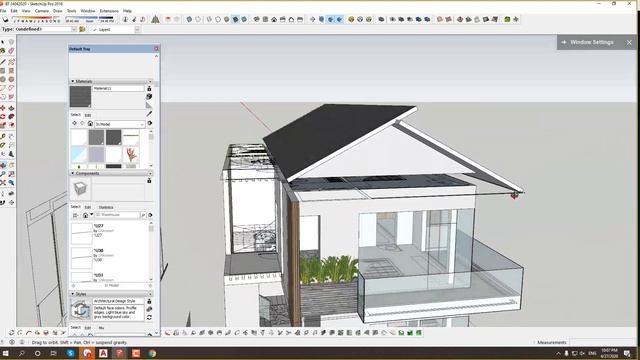
Task: Select the Rectangle tool
Action: point(3,71)
